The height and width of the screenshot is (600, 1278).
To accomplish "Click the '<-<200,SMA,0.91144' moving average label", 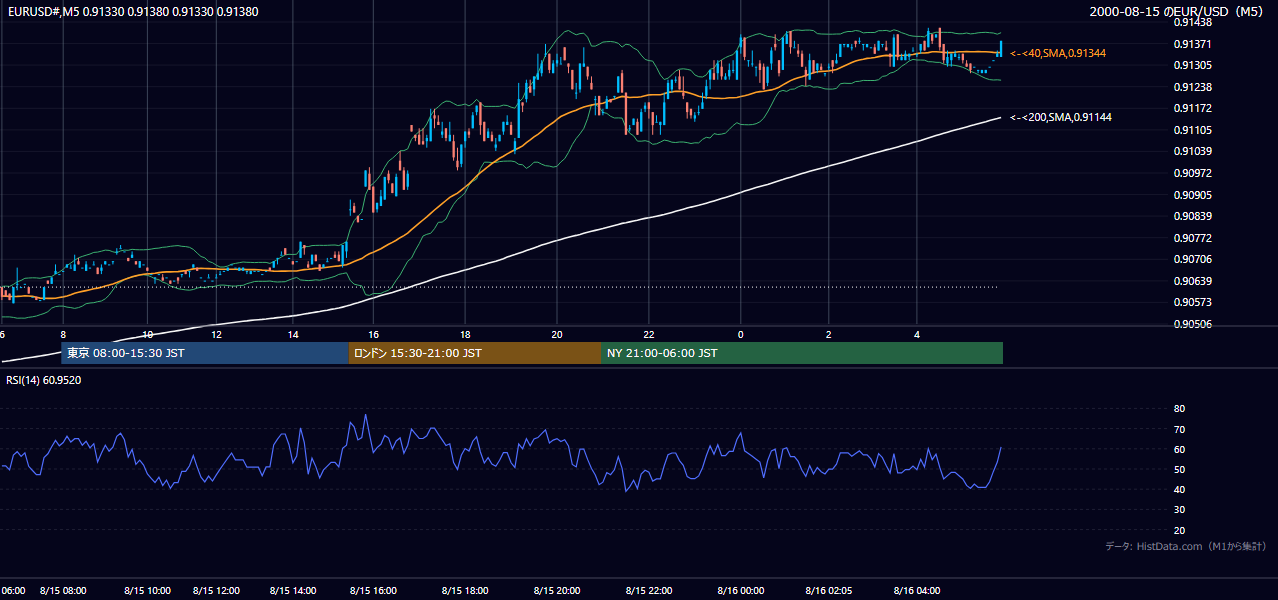I will (1061, 118).
